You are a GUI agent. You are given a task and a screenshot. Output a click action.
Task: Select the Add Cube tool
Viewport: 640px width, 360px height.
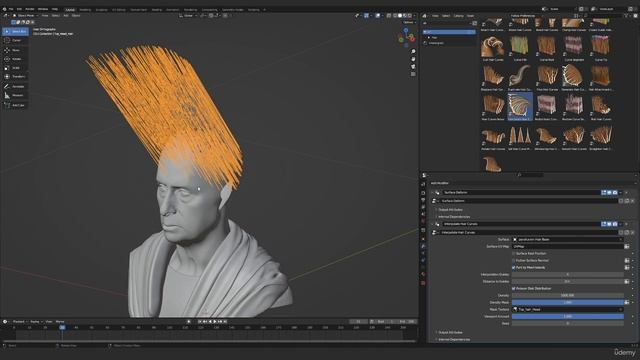tap(15, 105)
